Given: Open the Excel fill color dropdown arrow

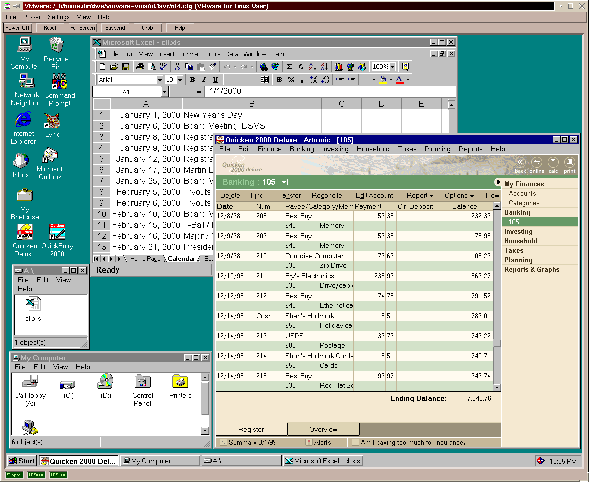Looking at the screenshot, I should (x=390, y=80).
